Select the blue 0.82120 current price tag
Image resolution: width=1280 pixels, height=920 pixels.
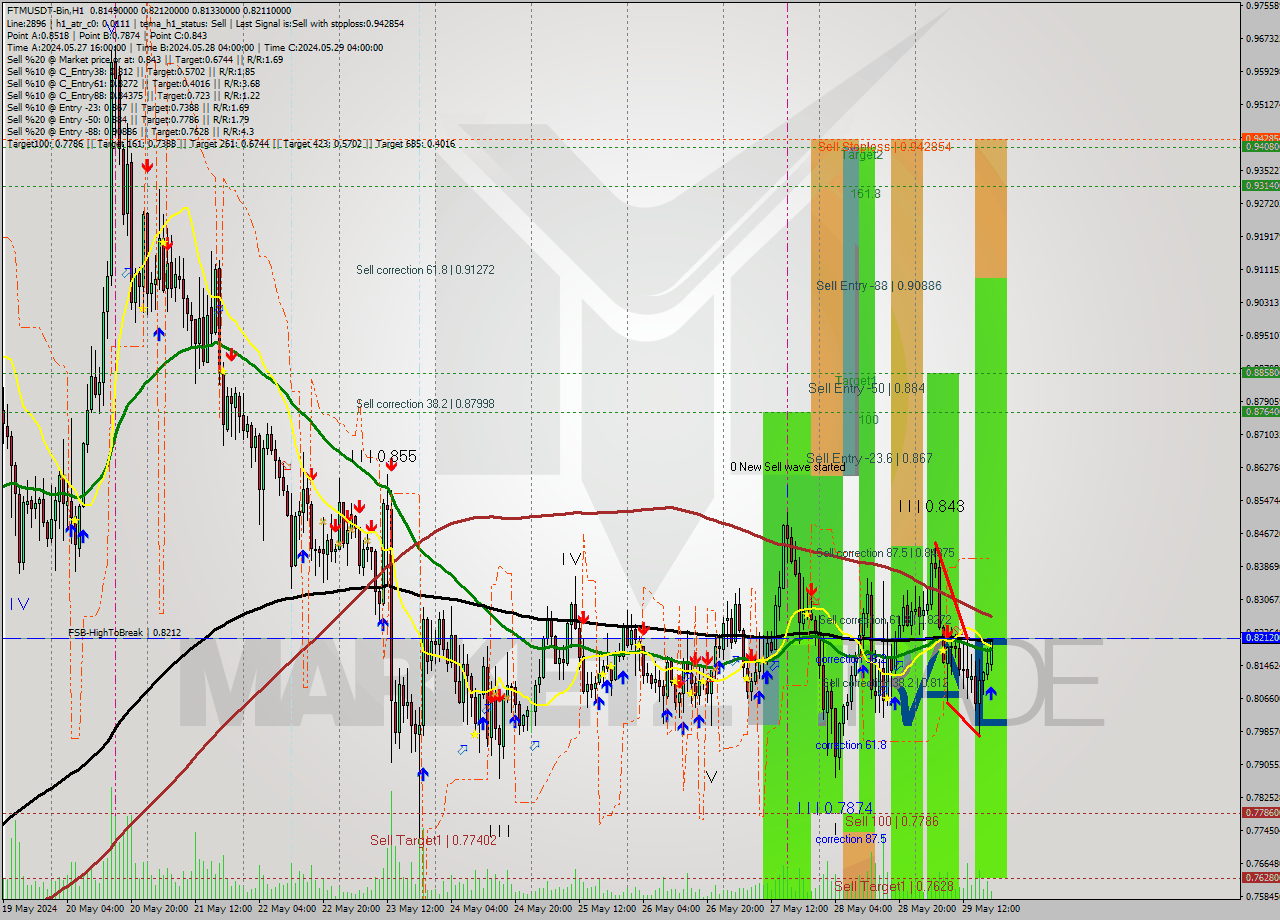[1260, 637]
